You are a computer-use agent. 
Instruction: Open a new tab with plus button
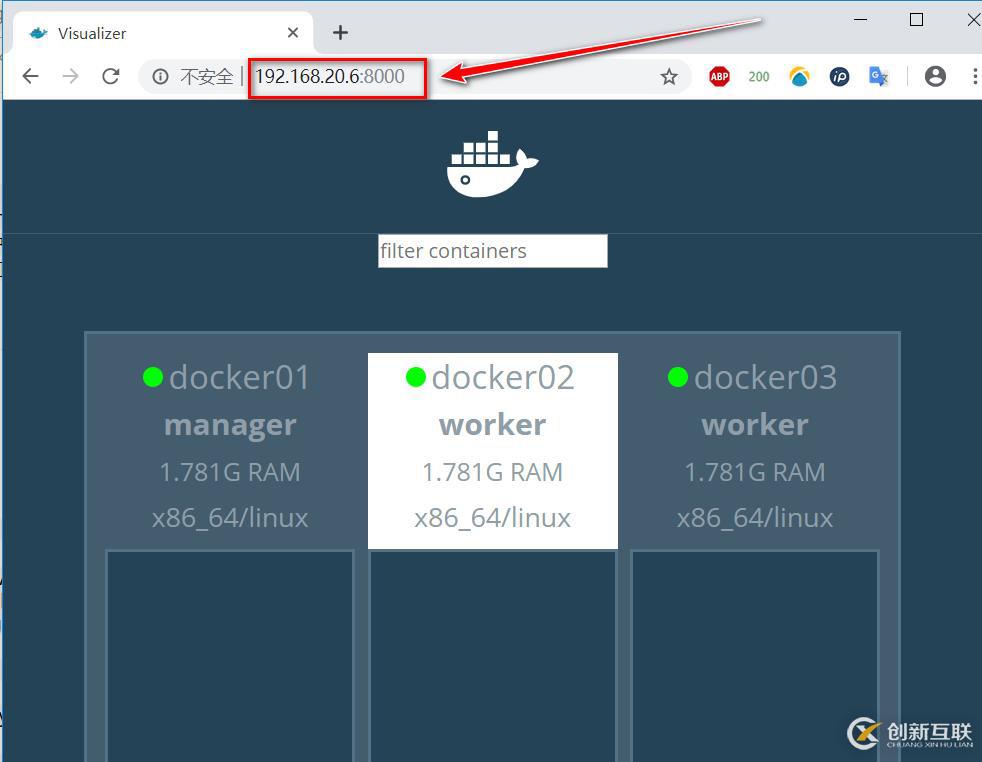[x=340, y=33]
